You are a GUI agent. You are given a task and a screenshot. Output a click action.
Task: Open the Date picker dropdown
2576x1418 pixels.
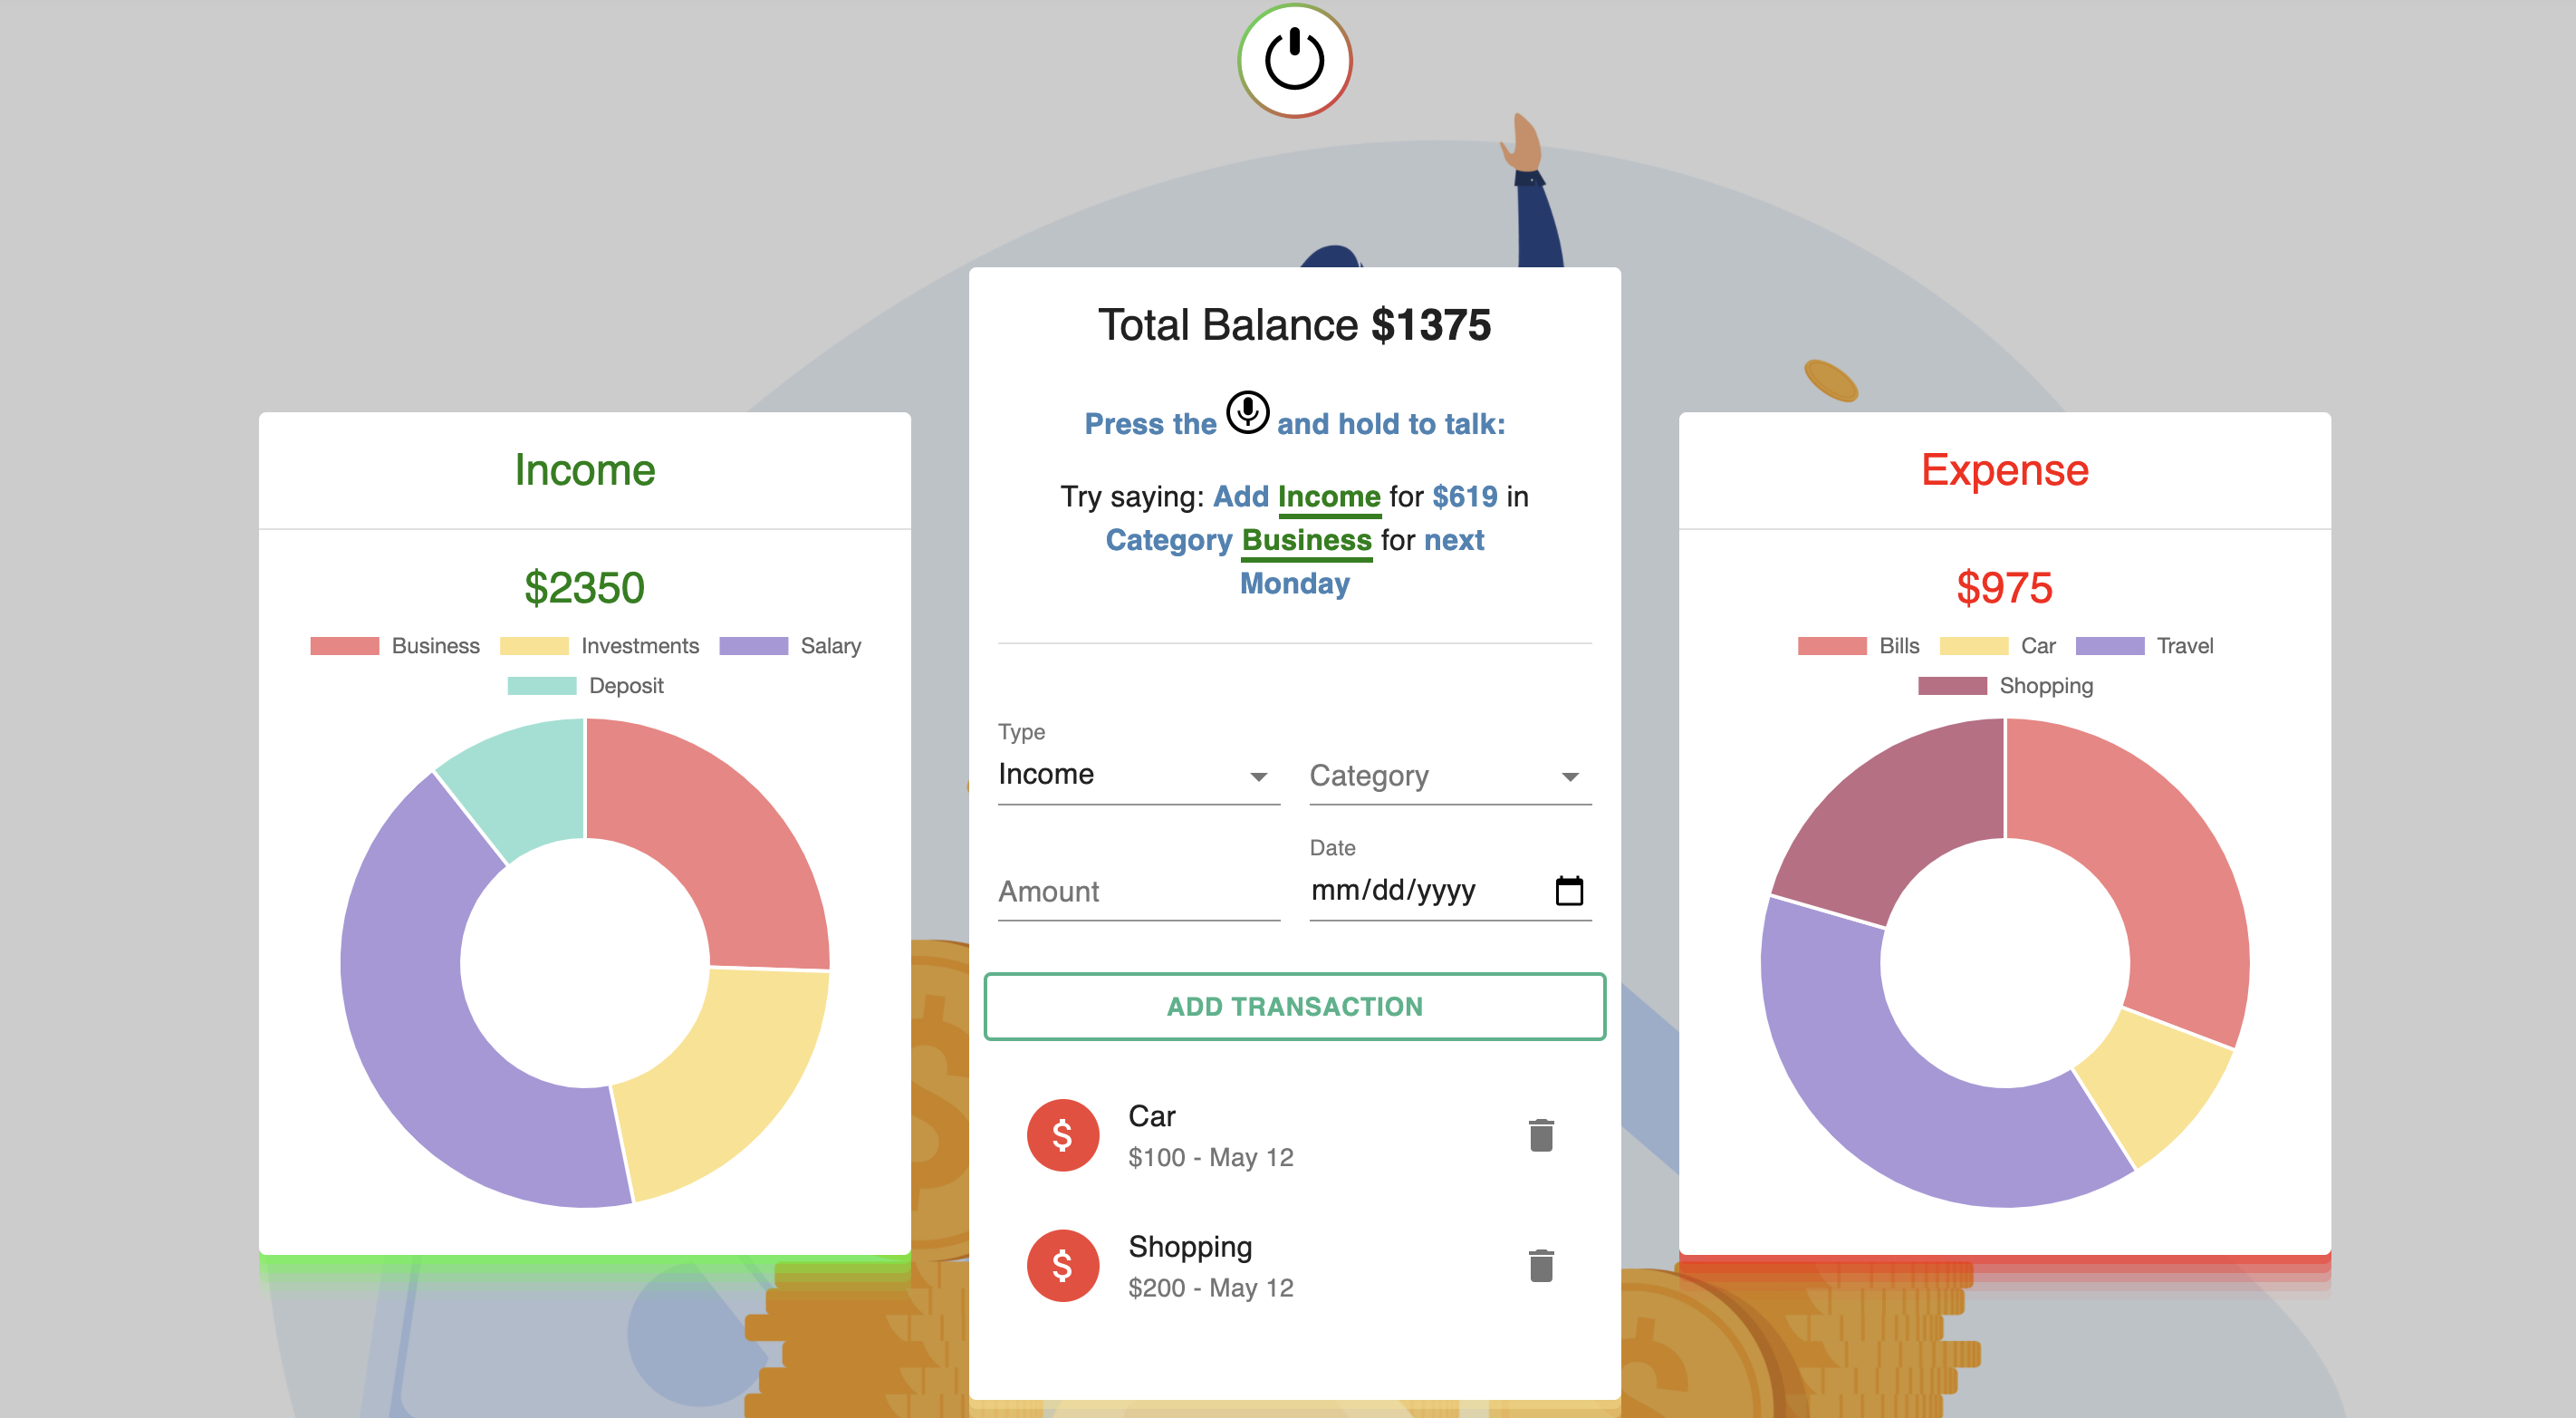1567,891
